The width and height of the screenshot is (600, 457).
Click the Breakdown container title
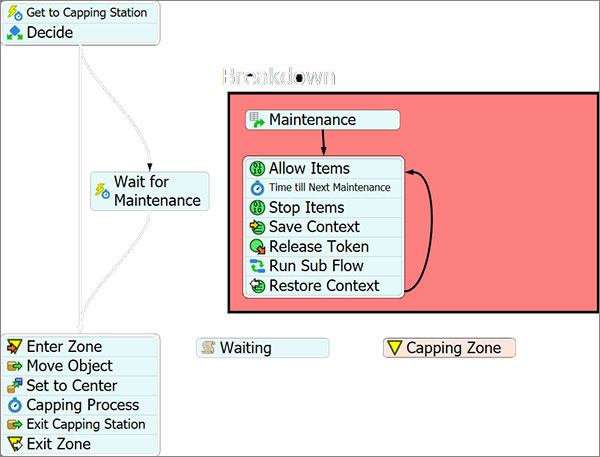279,77
